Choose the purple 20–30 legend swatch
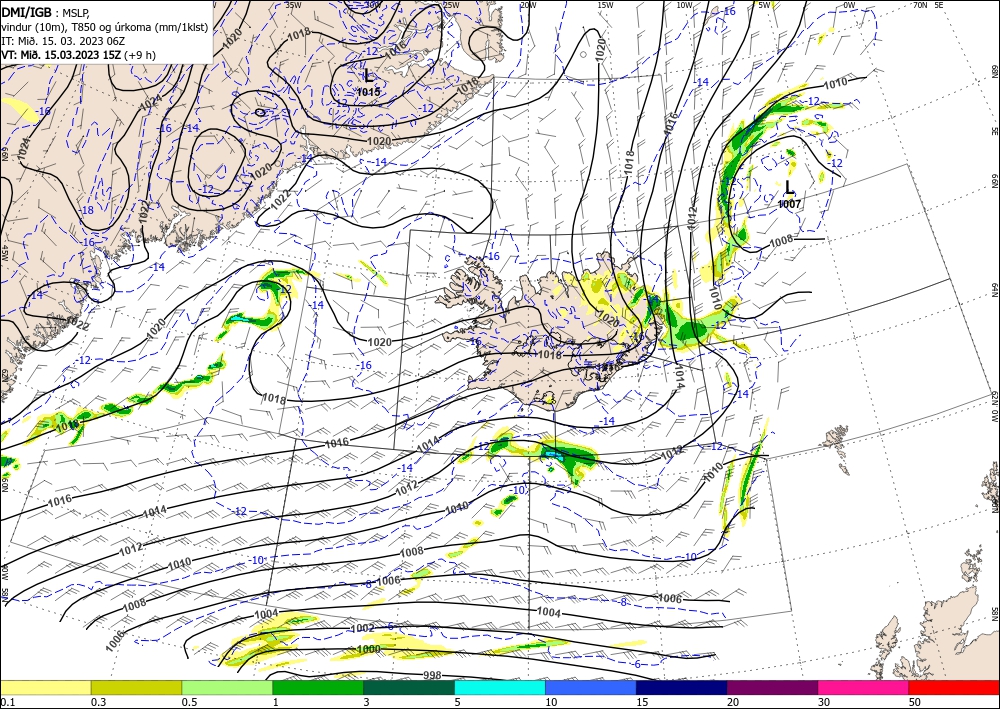 click(x=772, y=687)
